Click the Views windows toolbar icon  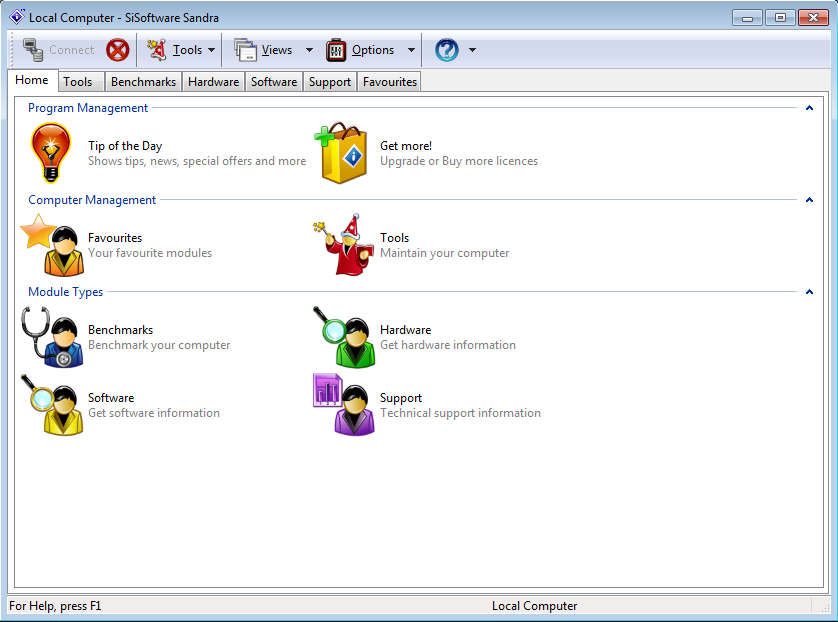click(245, 50)
